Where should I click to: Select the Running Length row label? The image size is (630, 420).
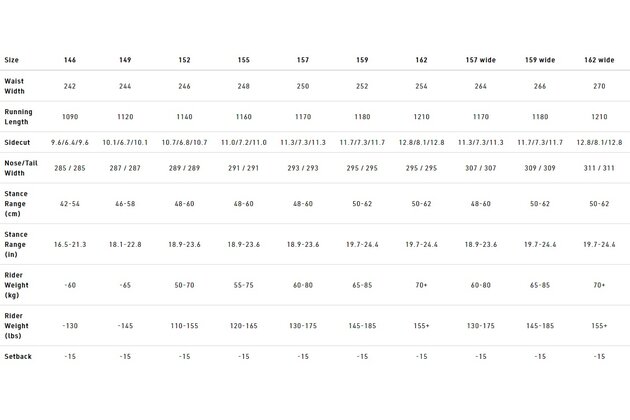tap(18, 117)
